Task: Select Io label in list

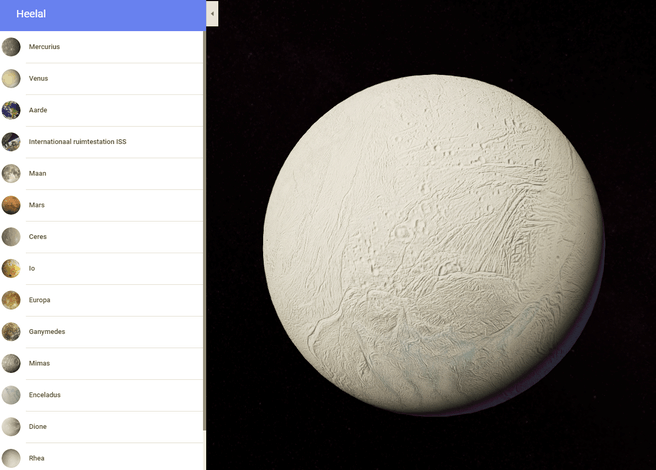Action: pyautogui.click(x=32, y=268)
